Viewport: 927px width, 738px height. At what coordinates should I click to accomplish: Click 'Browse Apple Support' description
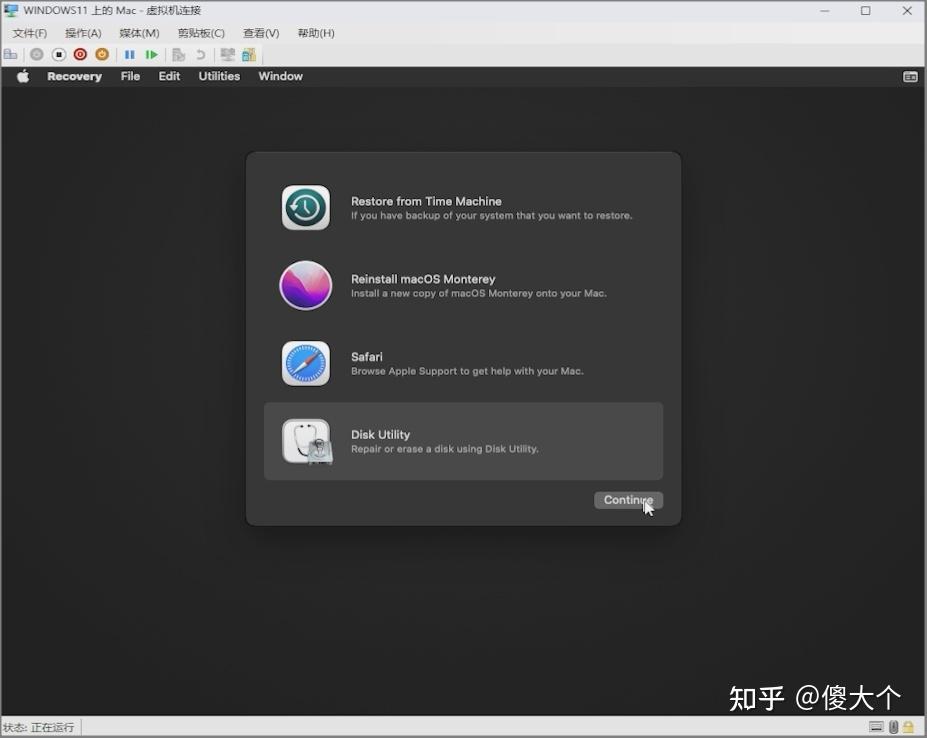(467, 371)
